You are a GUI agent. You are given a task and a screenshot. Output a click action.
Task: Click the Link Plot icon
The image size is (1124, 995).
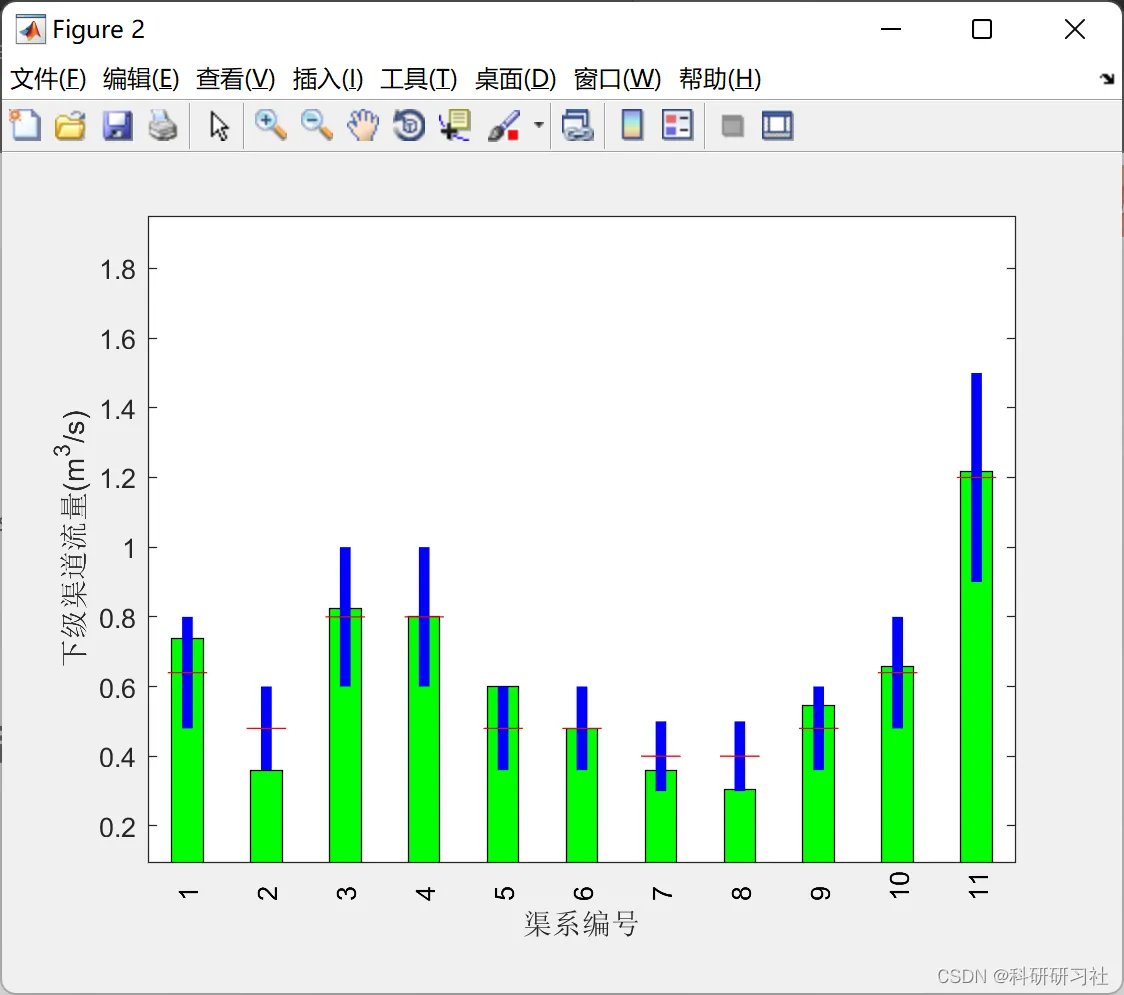pyautogui.click(x=578, y=125)
